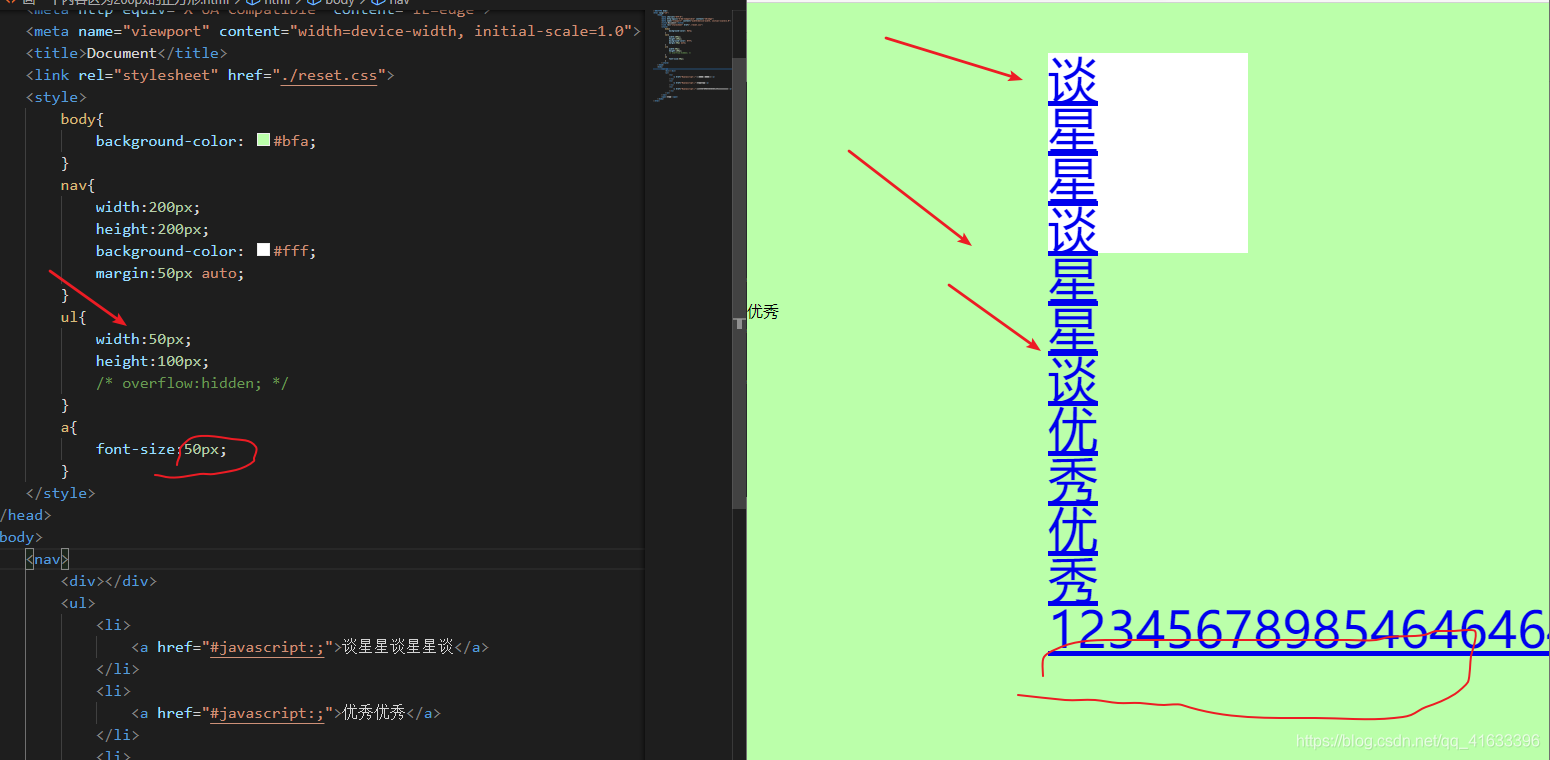The width and height of the screenshot is (1550, 760).
Task: Click the small 优秀 text at the preview's left edge
Action: [763, 312]
